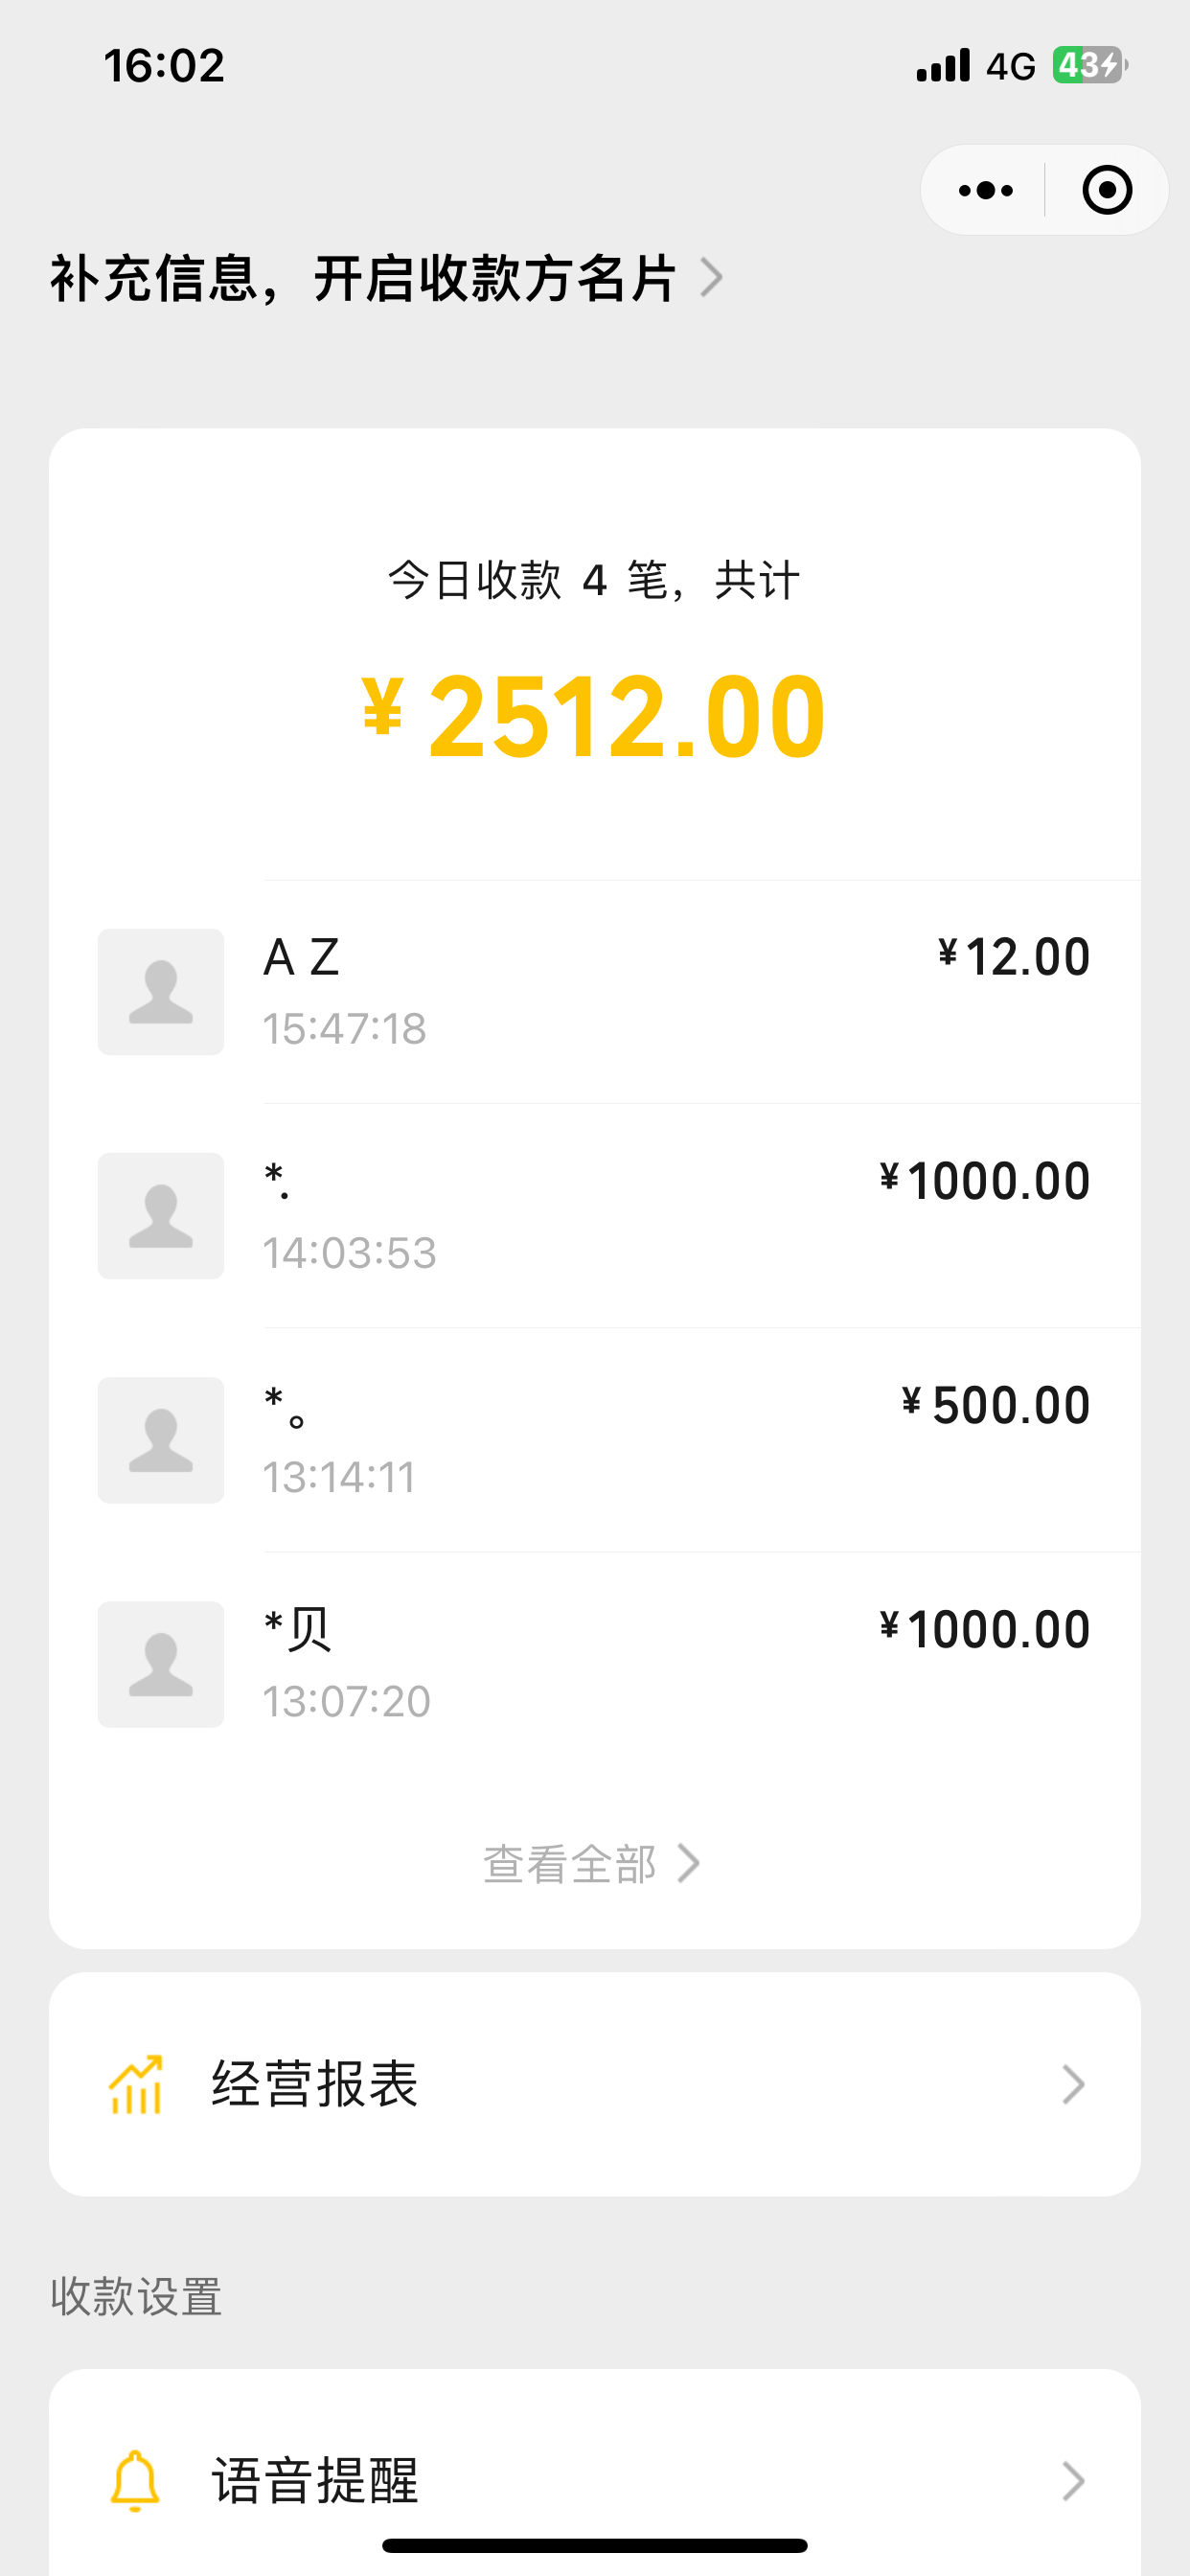Tap the mini program close target icon

point(1107,190)
